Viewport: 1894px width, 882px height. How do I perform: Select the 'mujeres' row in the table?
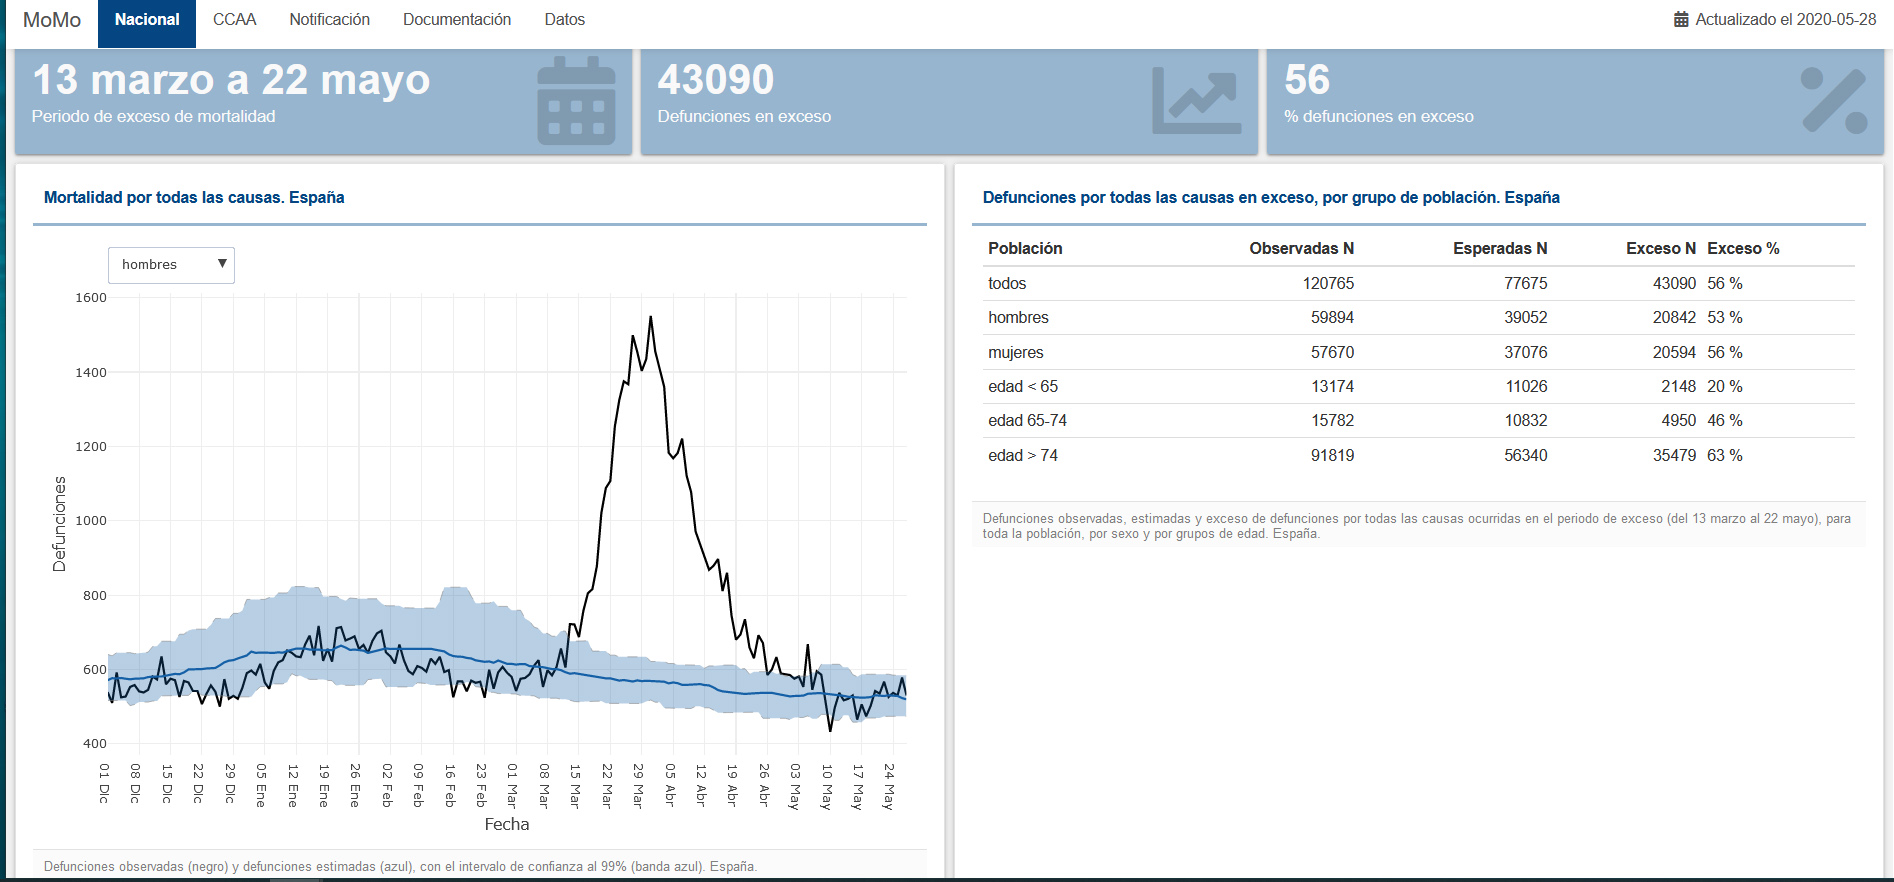tap(1418, 352)
